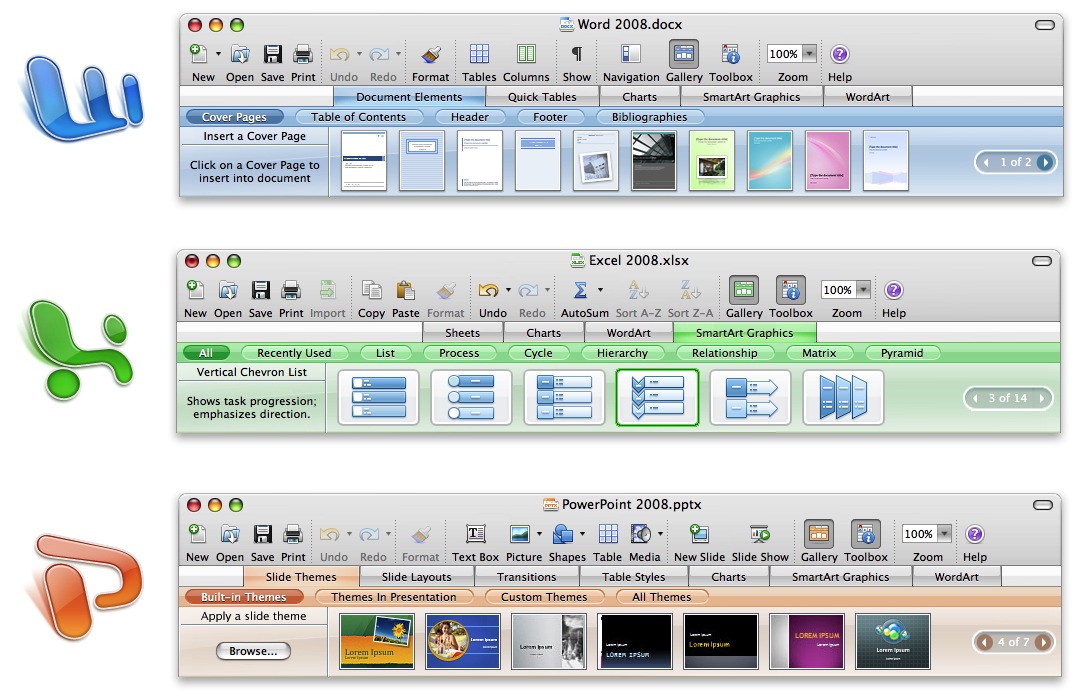Switch to the WordArt tab in Excel
This screenshot has height=692, width=1072.
pyautogui.click(x=629, y=333)
